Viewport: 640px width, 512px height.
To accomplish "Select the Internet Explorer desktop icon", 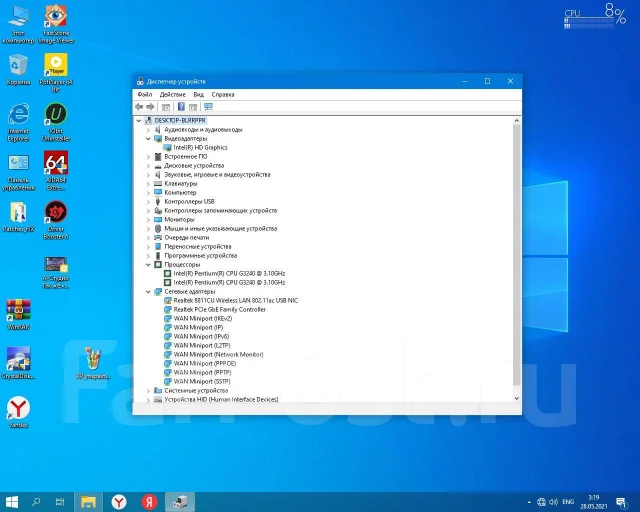I will pyautogui.click(x=18, y=122).
